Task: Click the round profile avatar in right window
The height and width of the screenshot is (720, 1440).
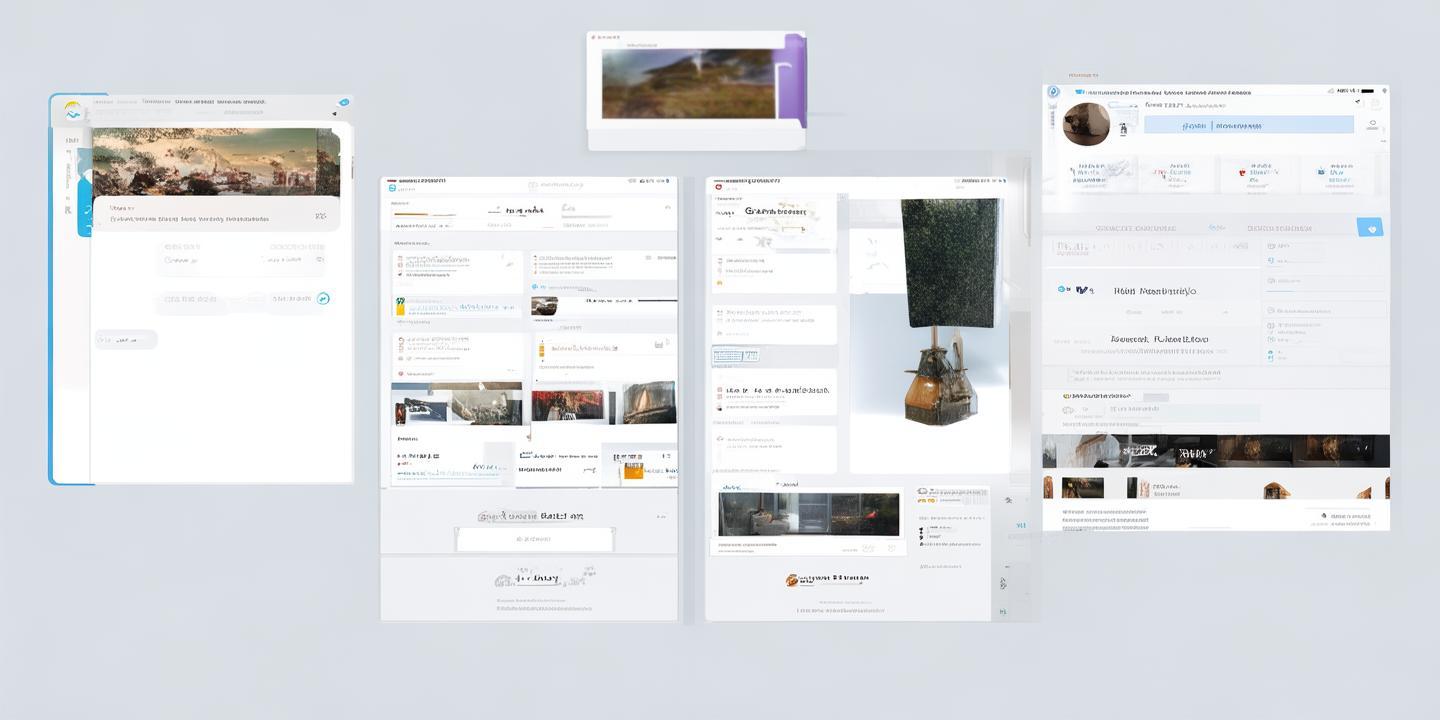Action: [x=1086, y=124]
